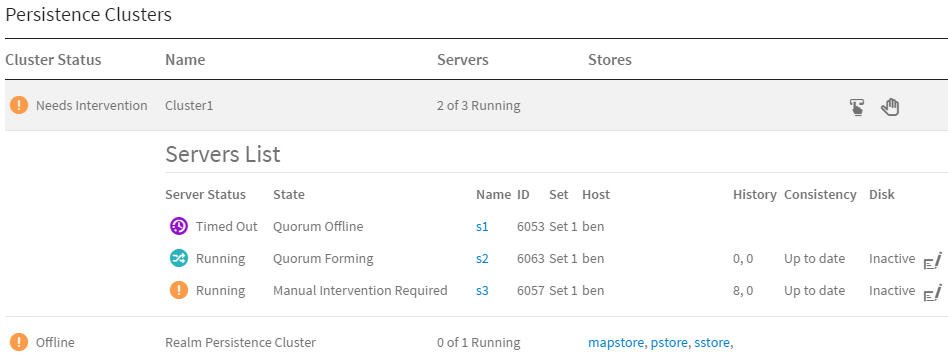
Task: Open the mapstore store link
Action: pos(616,343)
